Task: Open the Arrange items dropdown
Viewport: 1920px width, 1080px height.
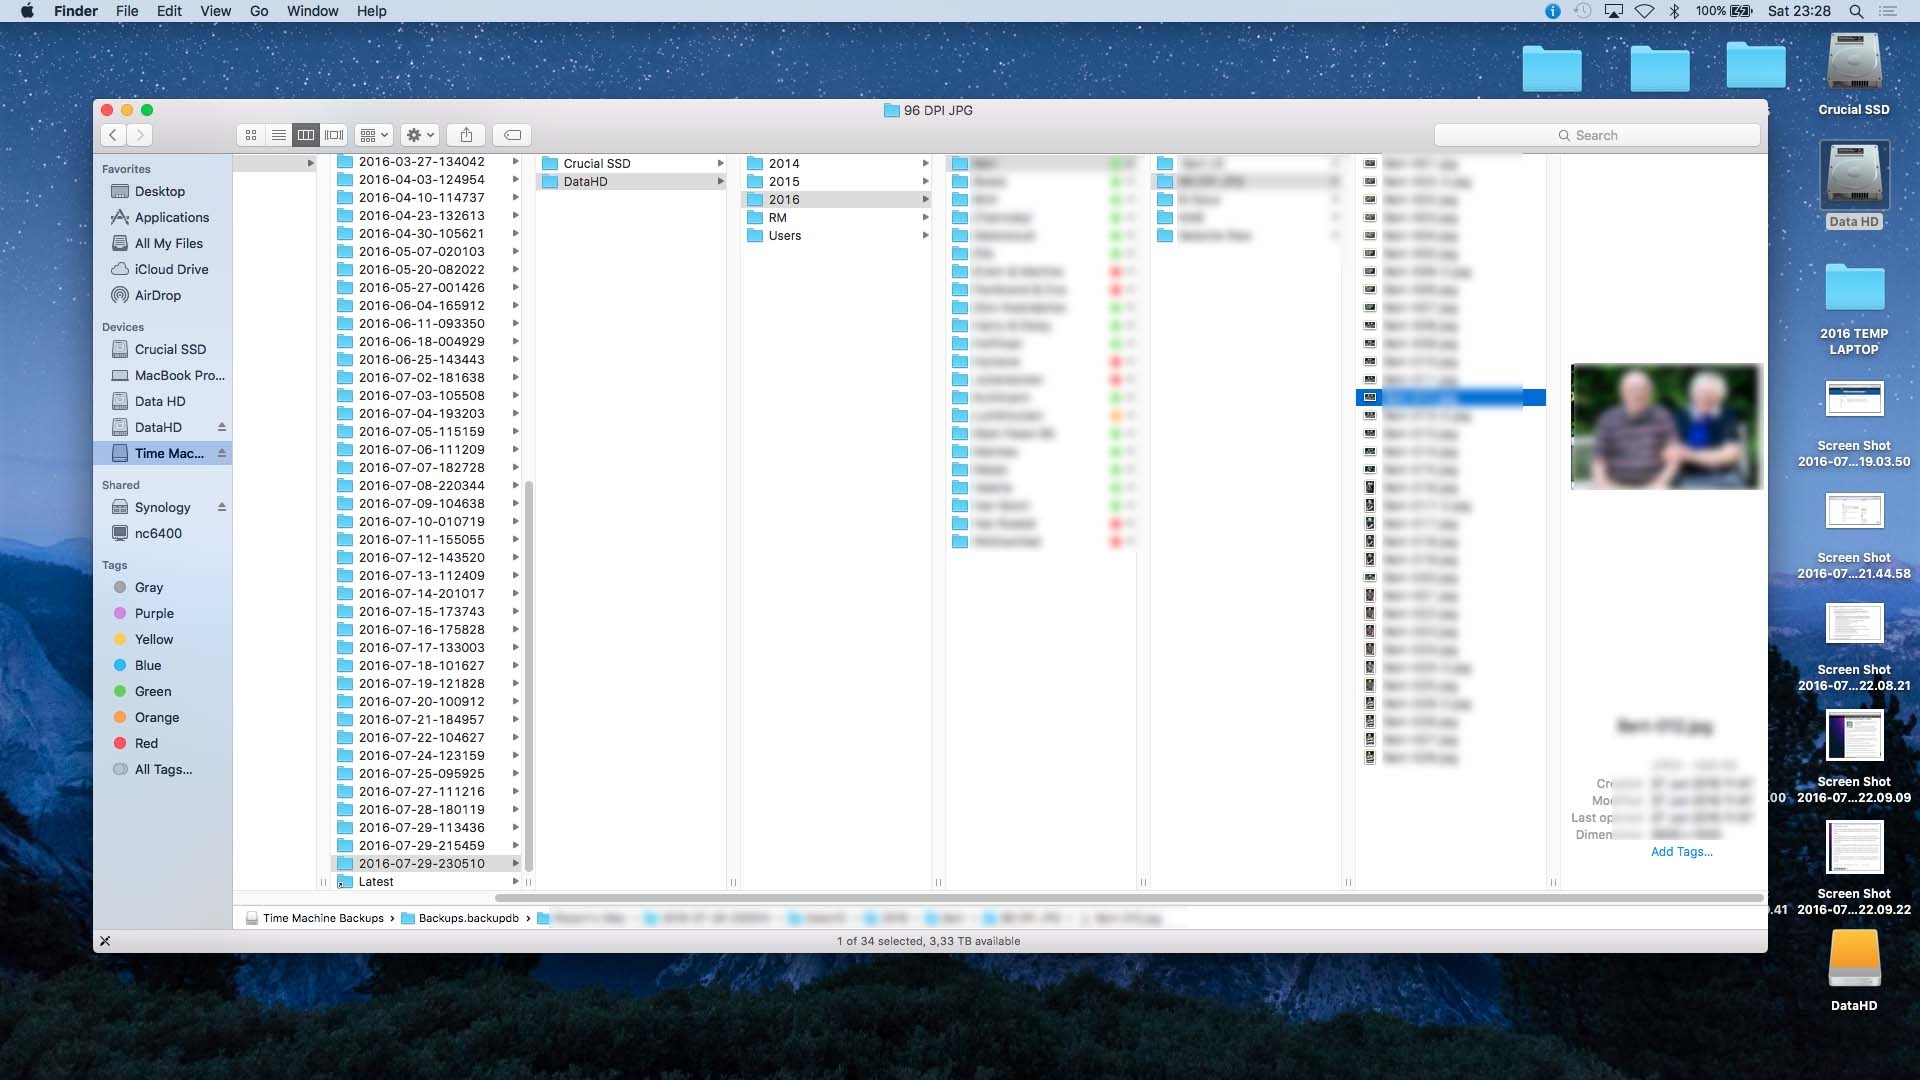Action: point(374,135)
